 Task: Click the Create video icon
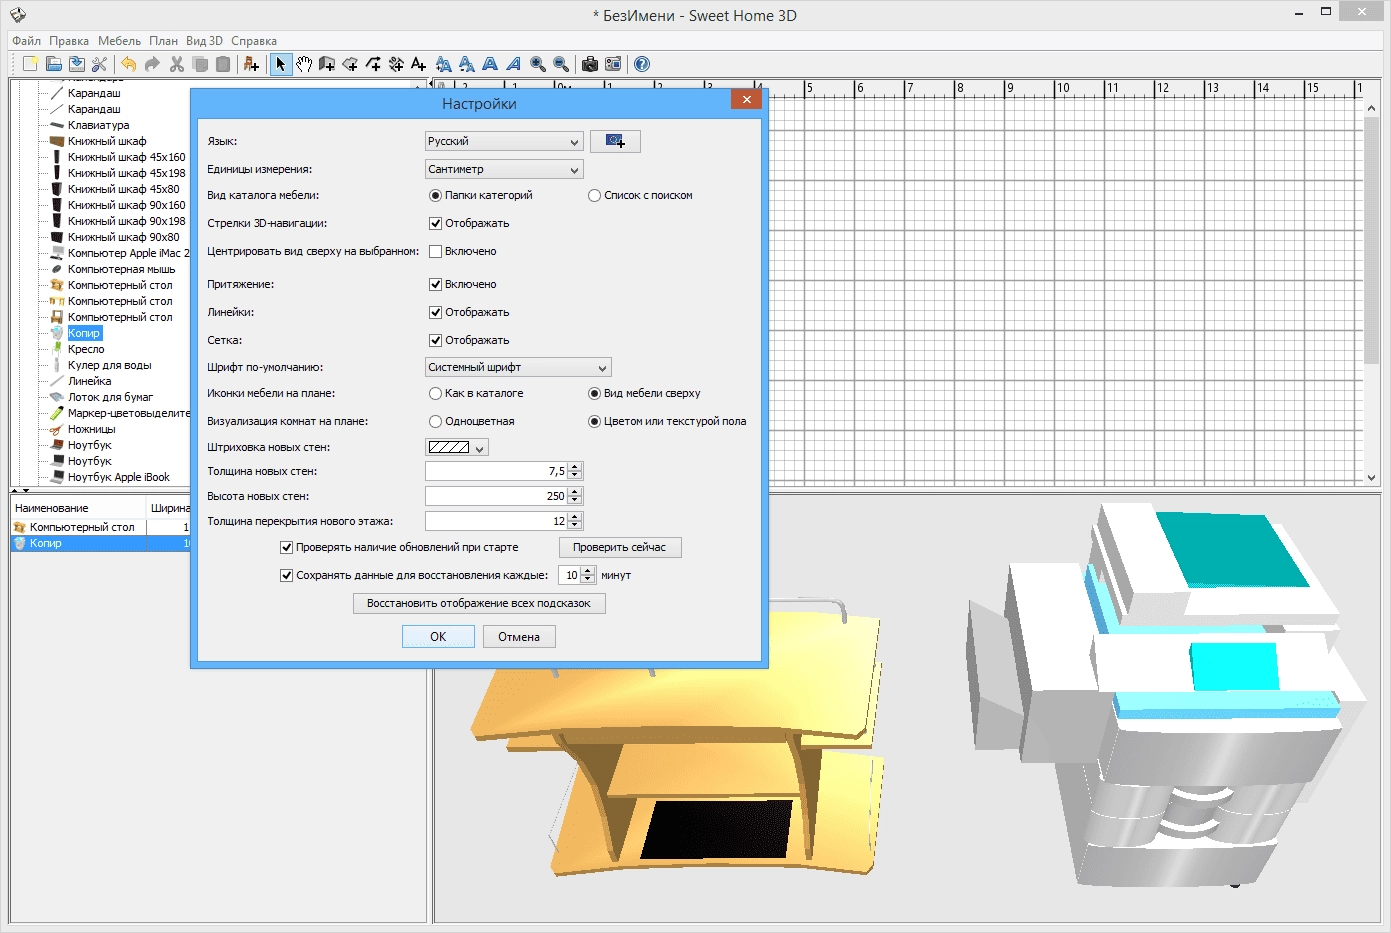click(613, 64)
